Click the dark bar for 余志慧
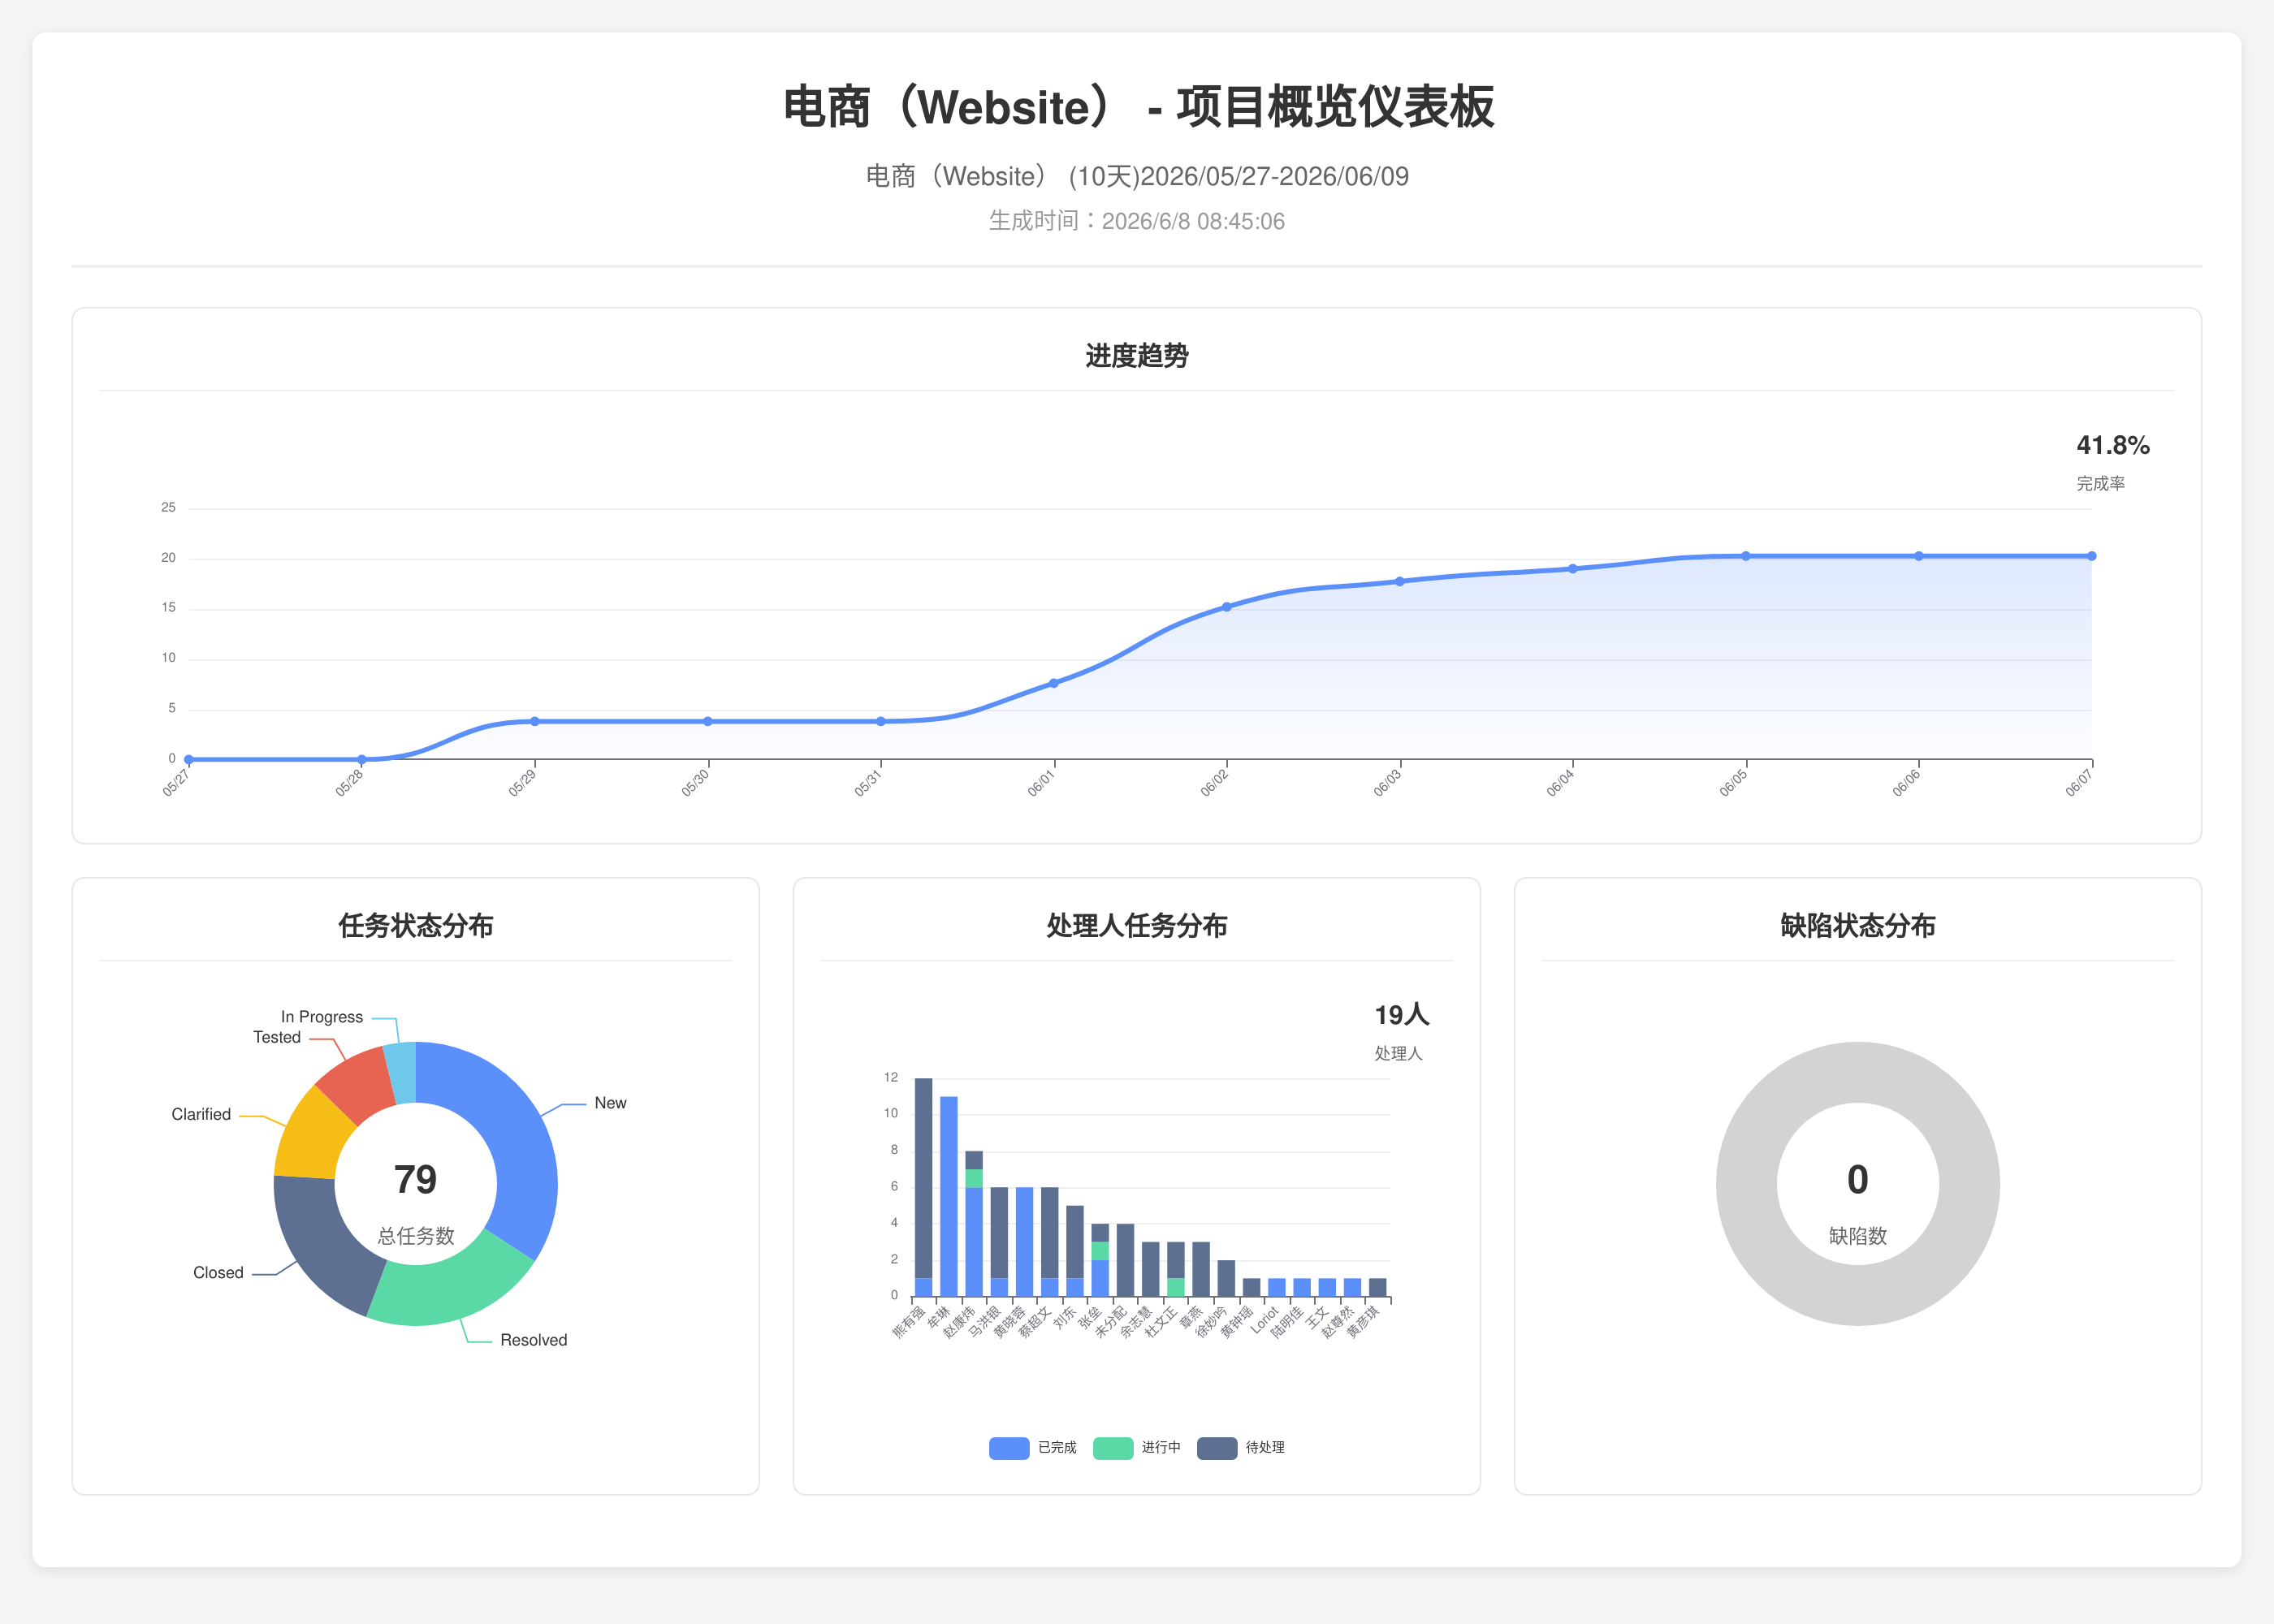The width and height of the screenshot is (2274, 1624). click(1151, 1269)
